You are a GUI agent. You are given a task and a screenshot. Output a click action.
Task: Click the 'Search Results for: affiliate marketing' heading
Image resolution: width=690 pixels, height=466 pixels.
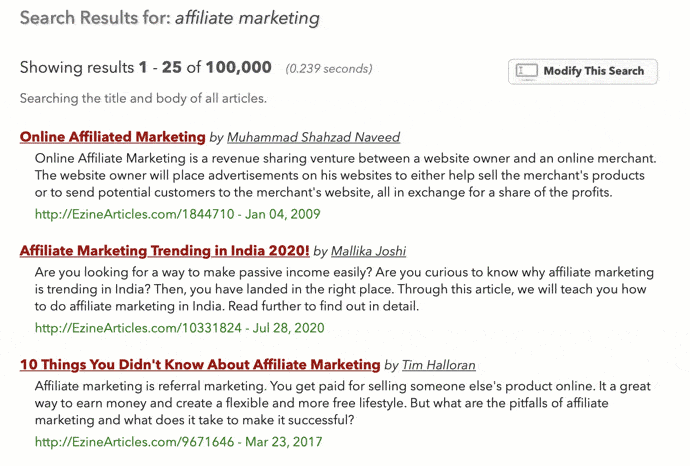[170, 18]
